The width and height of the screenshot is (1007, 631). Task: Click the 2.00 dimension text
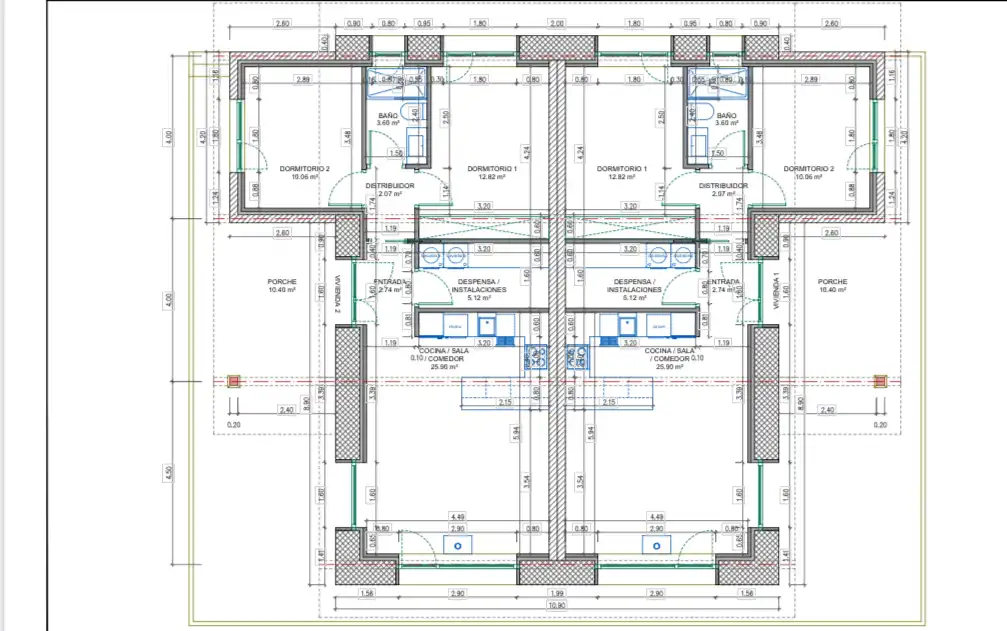pos(556,23)
